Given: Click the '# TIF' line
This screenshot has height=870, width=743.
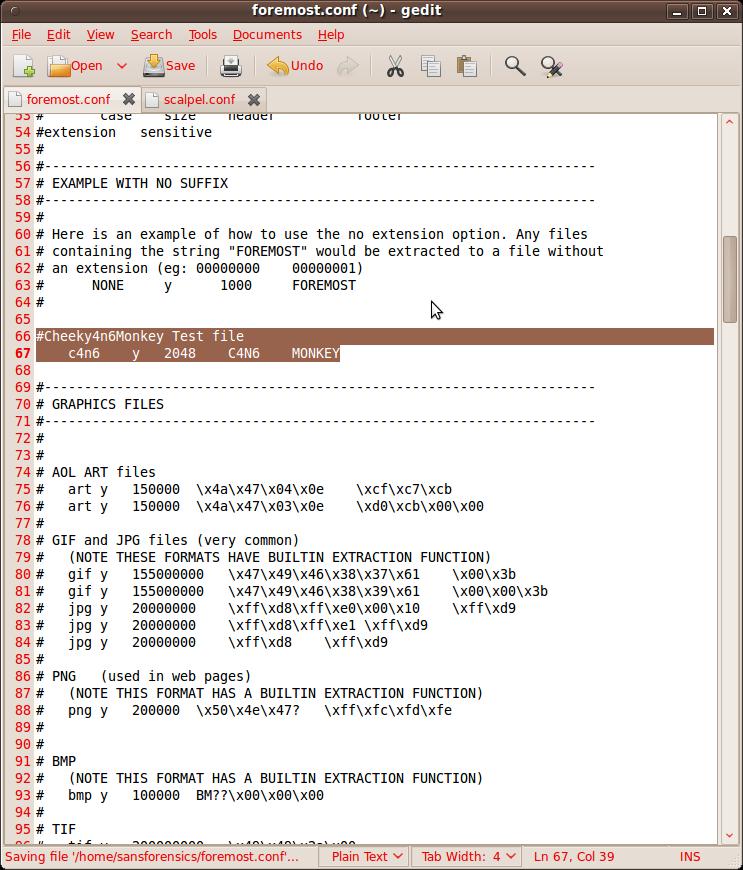Looking at the screenshot, I should (x=56, y=829).
